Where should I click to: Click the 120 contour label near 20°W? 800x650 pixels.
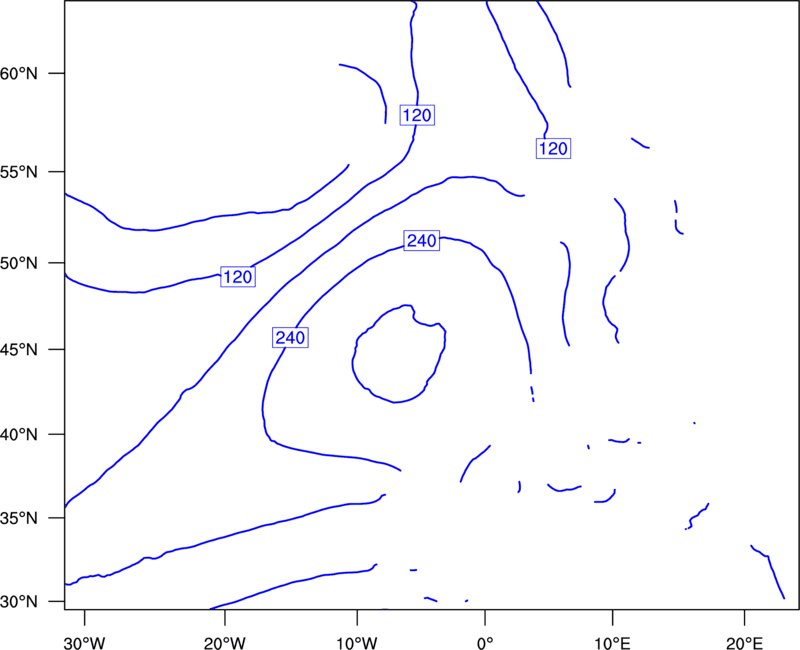click(238, 277)
